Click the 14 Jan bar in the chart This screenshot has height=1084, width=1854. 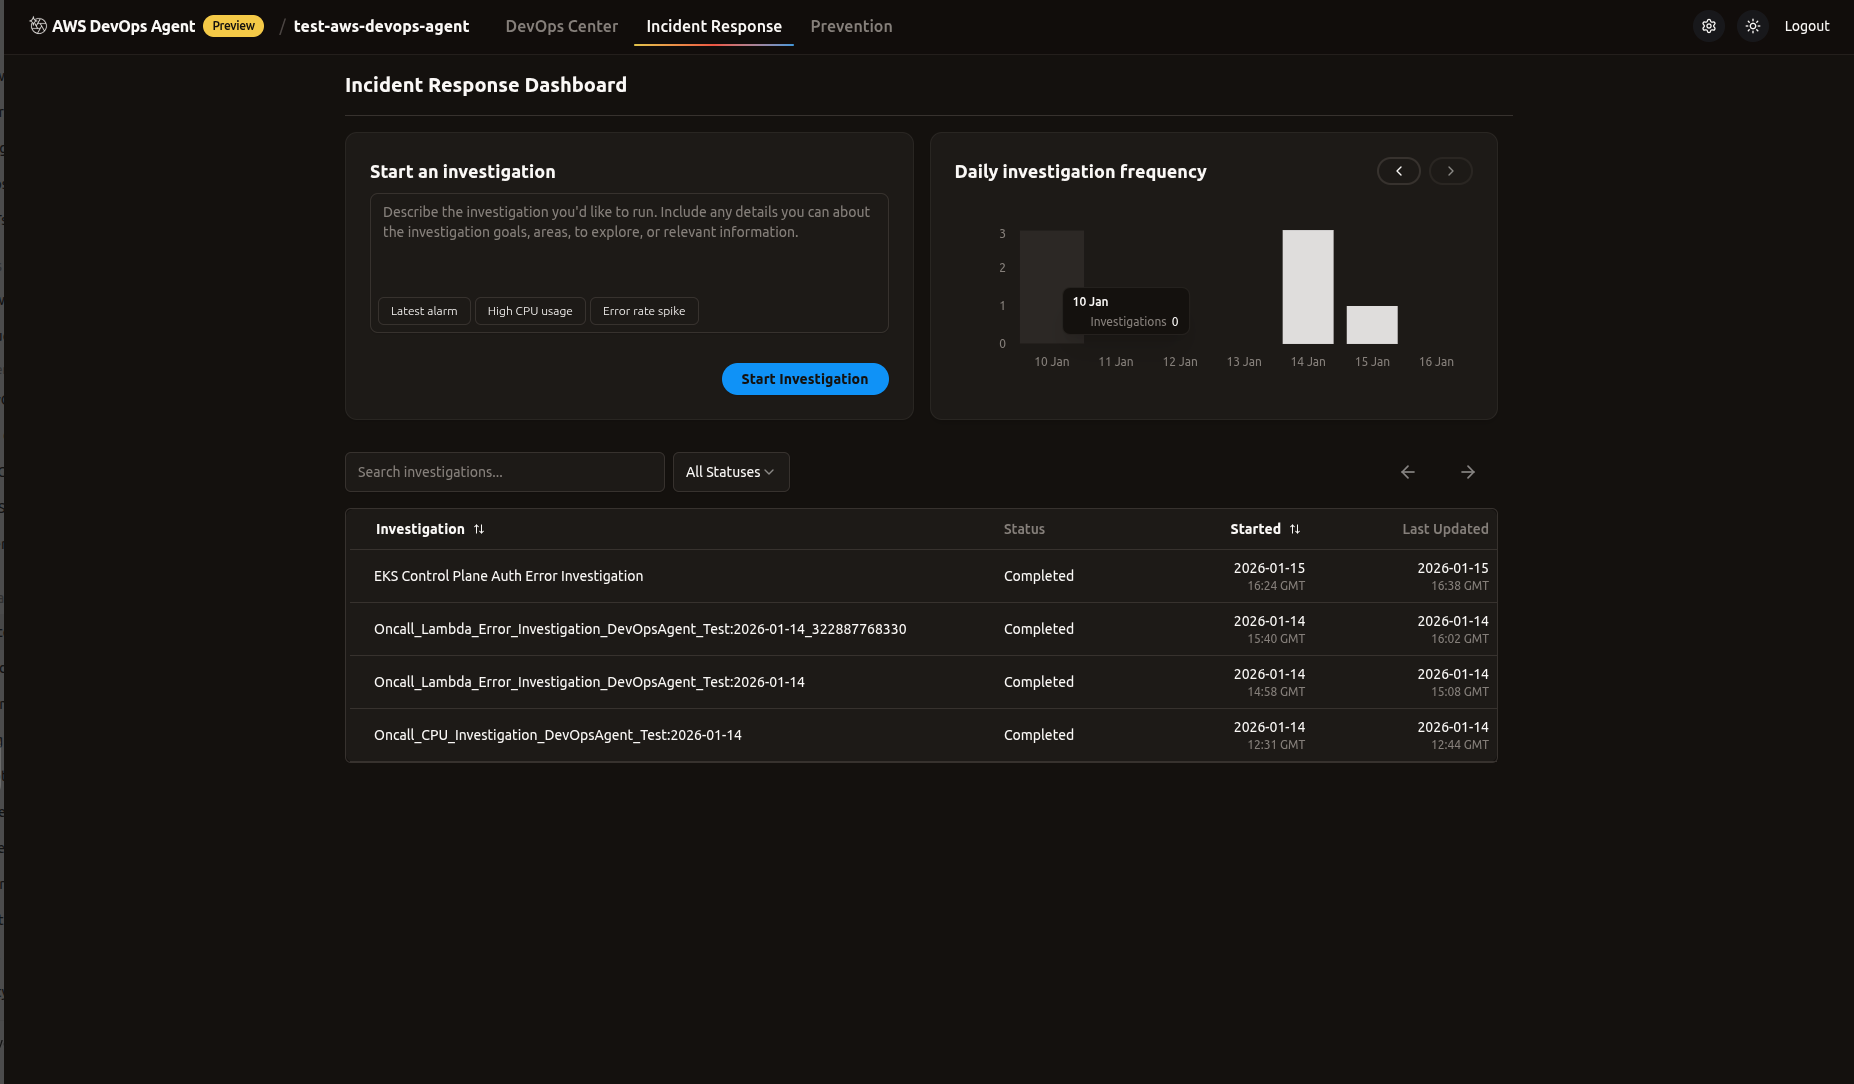point(1308,287)
